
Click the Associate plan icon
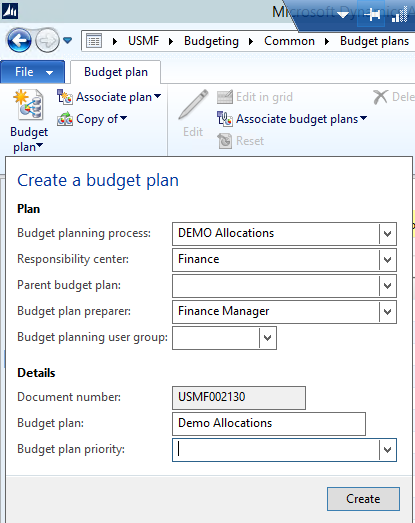point(64,97)
